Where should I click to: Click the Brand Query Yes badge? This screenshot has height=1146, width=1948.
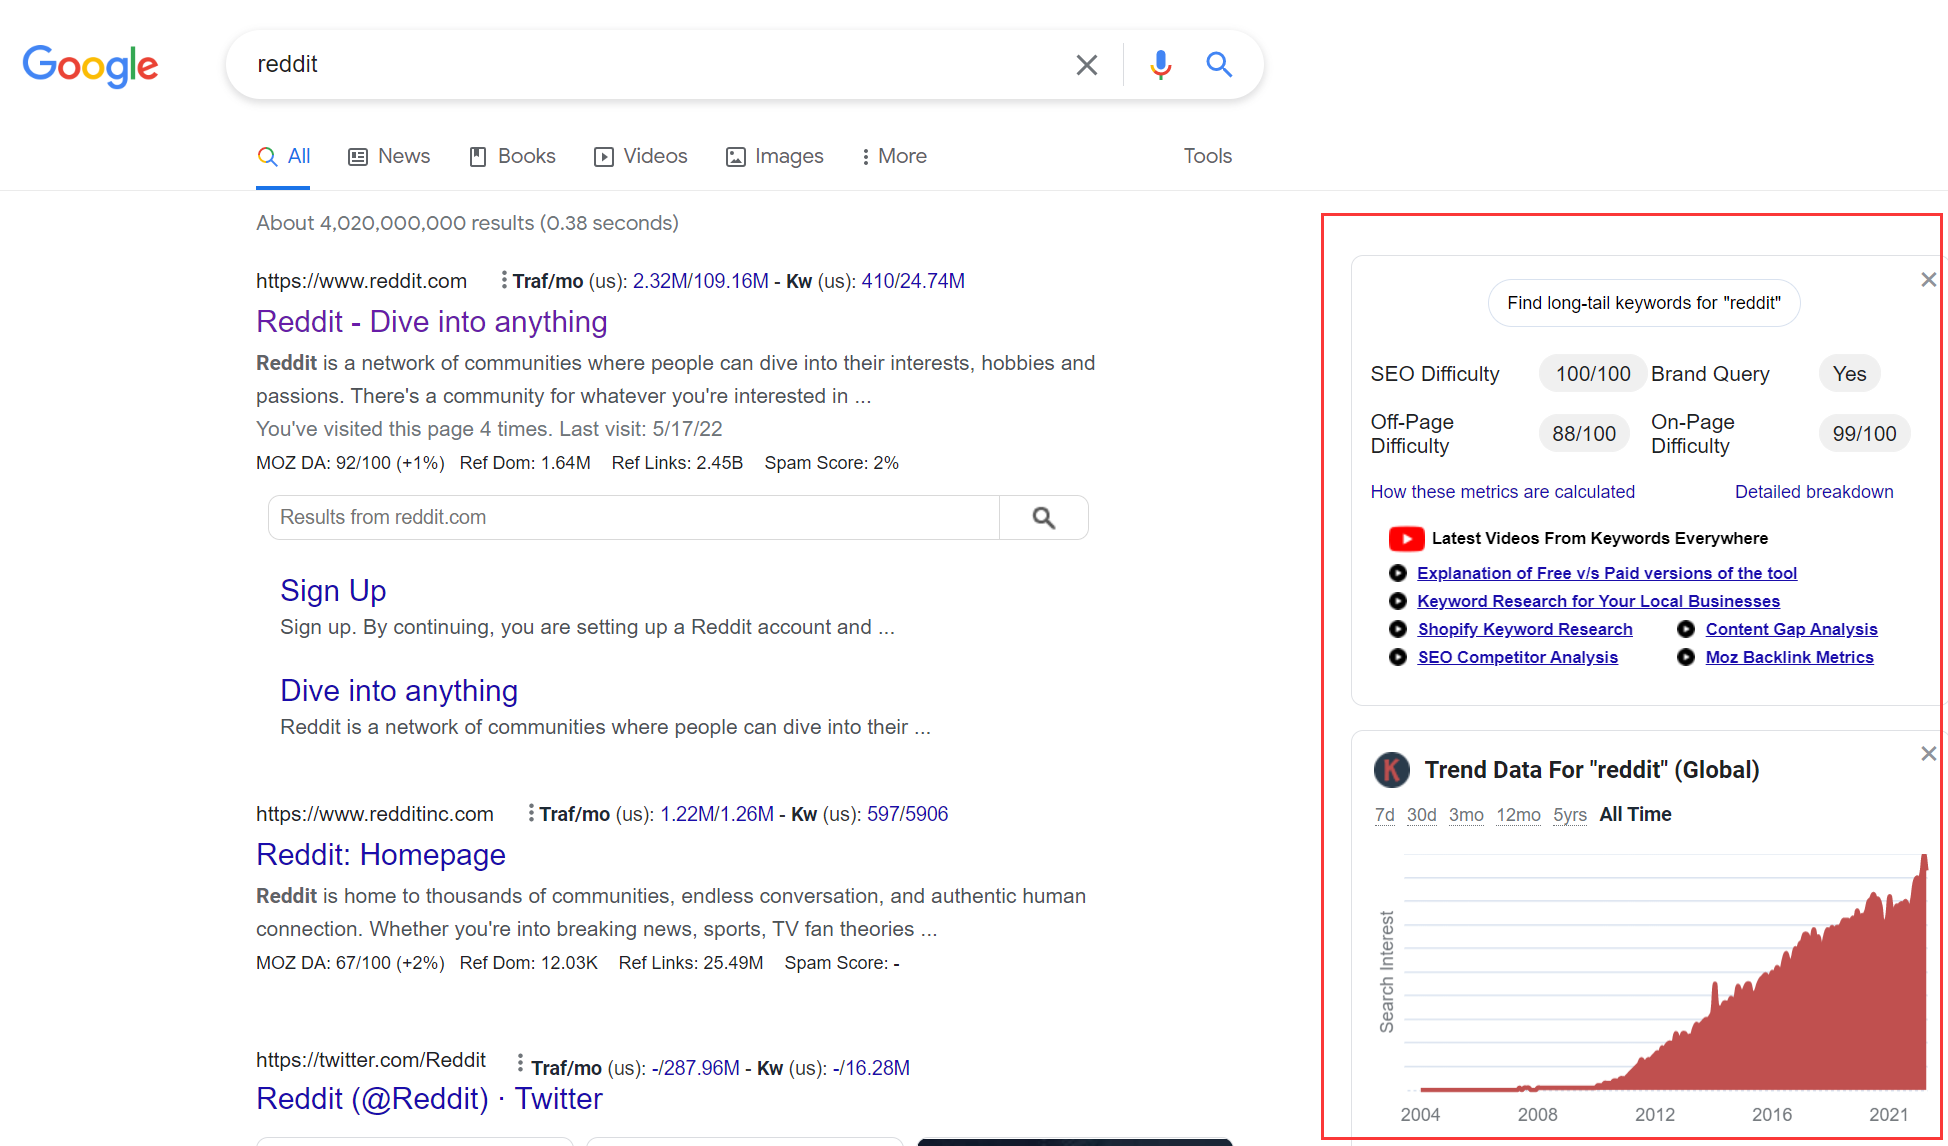pyautogui.click(x=1849, y=374)
